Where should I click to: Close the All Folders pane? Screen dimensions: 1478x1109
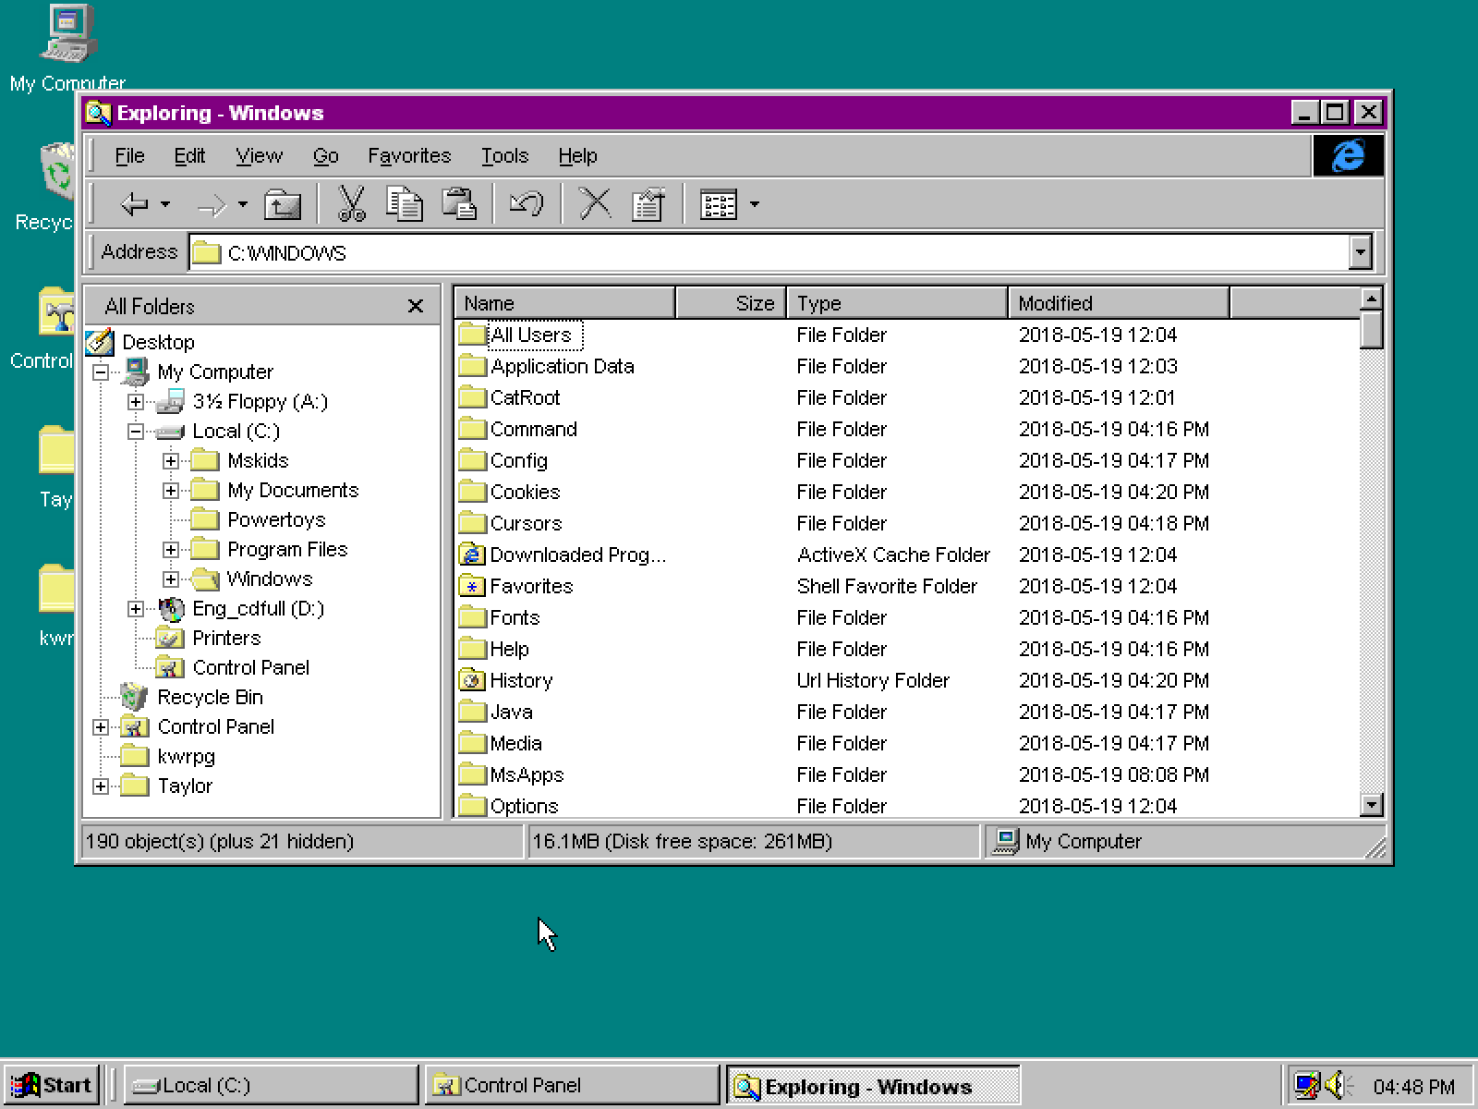416,306
